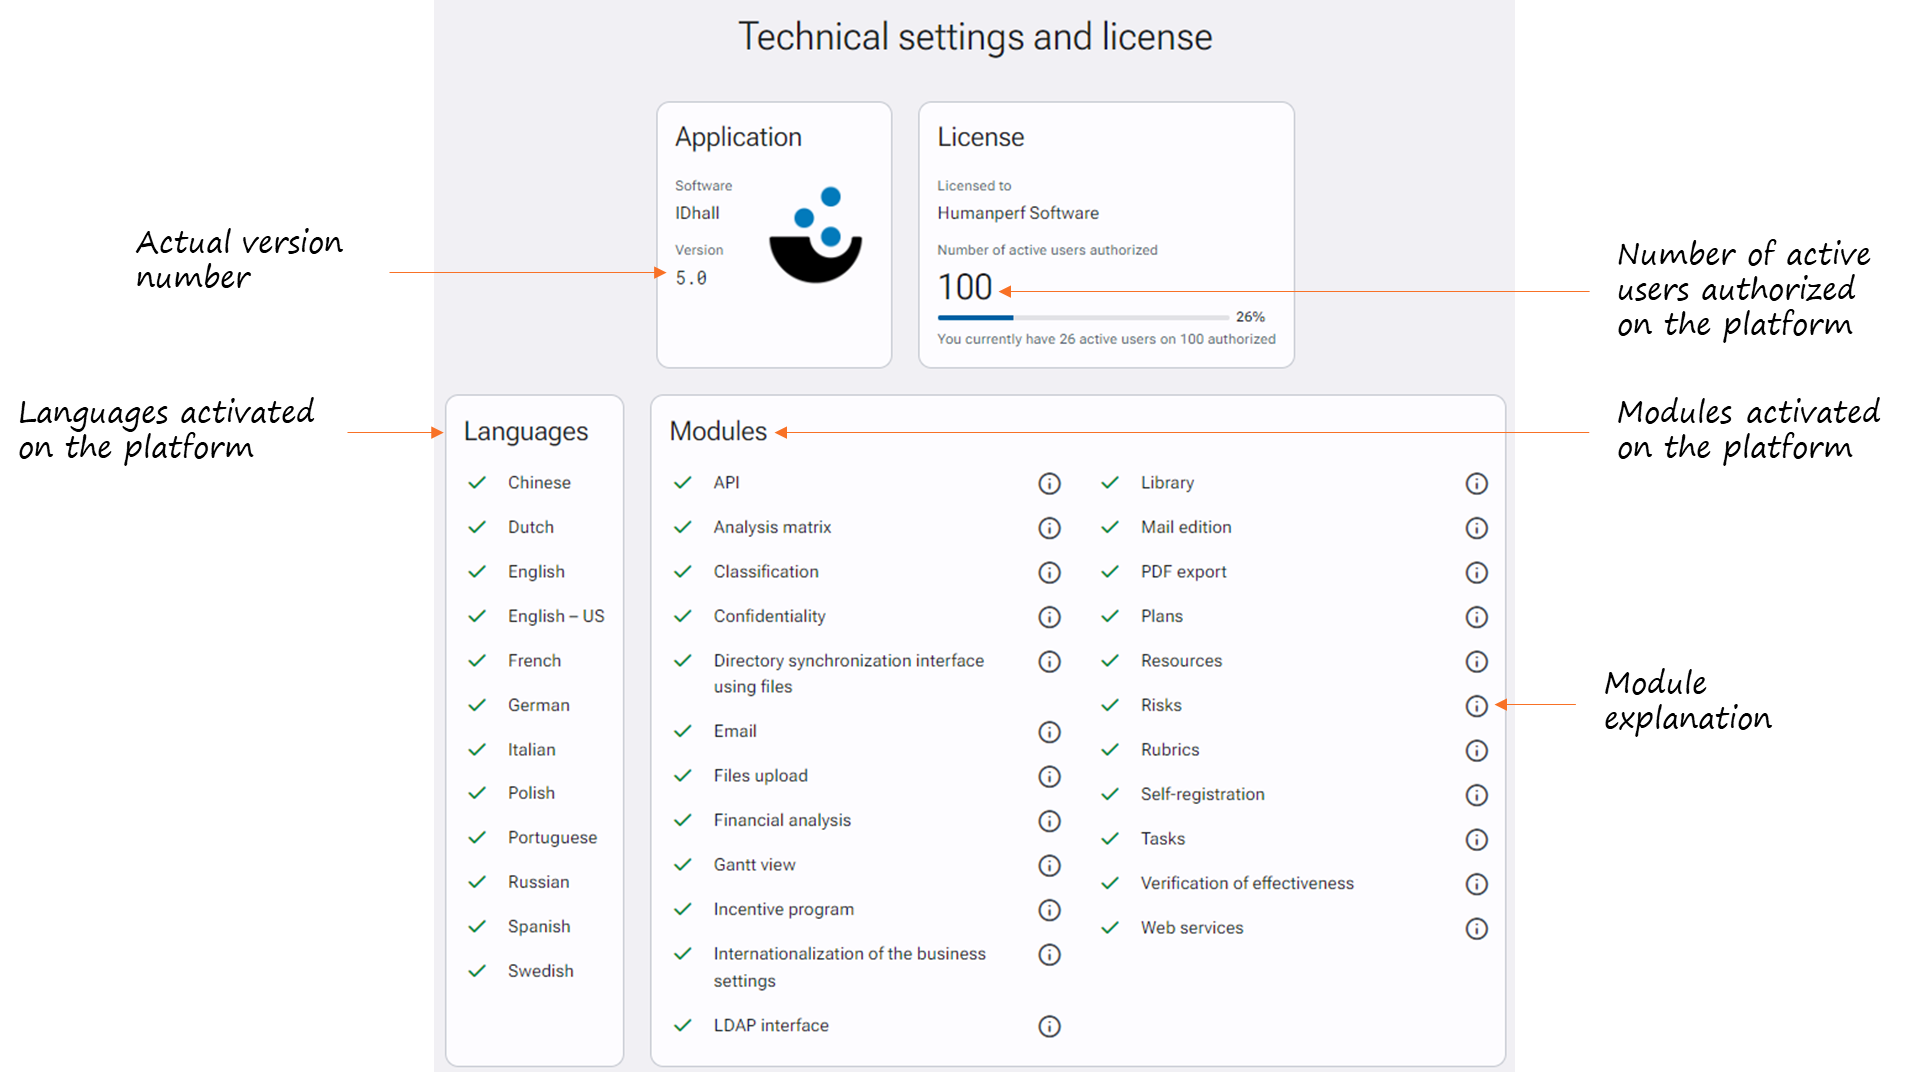Open info icon for Rubrics

click(1477, 751)
